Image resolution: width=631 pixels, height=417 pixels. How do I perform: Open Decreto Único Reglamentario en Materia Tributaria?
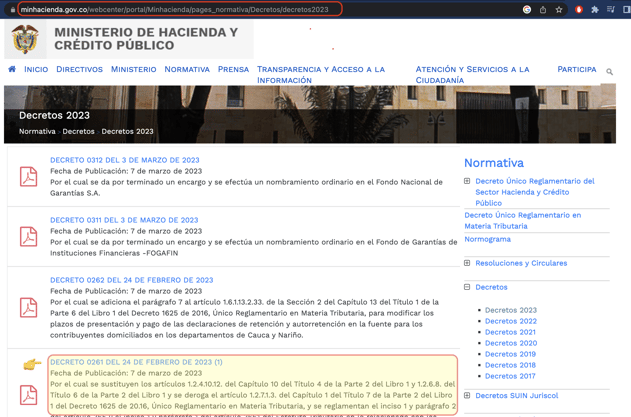click(523, 221)
